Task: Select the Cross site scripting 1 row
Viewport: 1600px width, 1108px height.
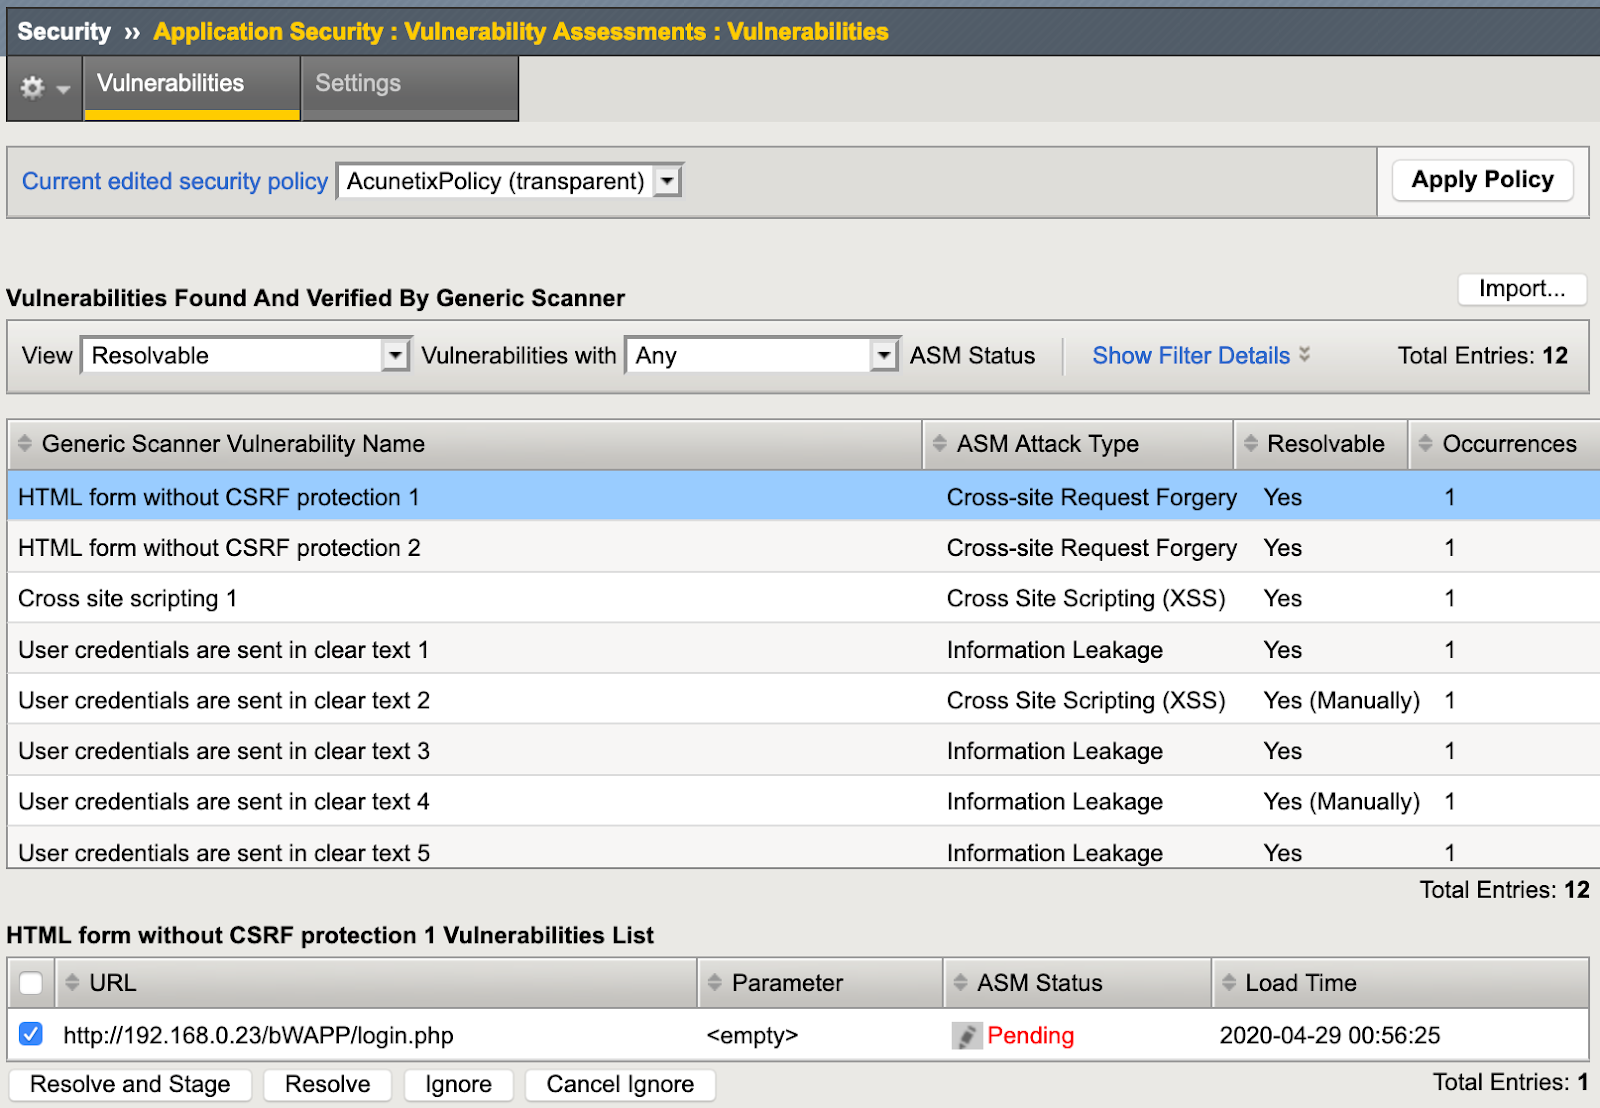Action: (x=803, y=598)
